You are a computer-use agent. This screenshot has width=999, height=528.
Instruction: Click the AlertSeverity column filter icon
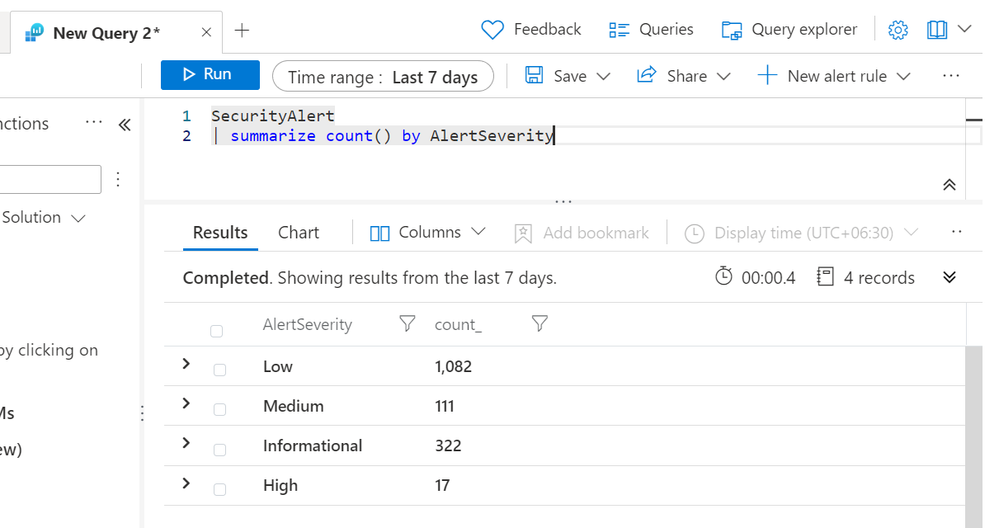tap(407, 324)
